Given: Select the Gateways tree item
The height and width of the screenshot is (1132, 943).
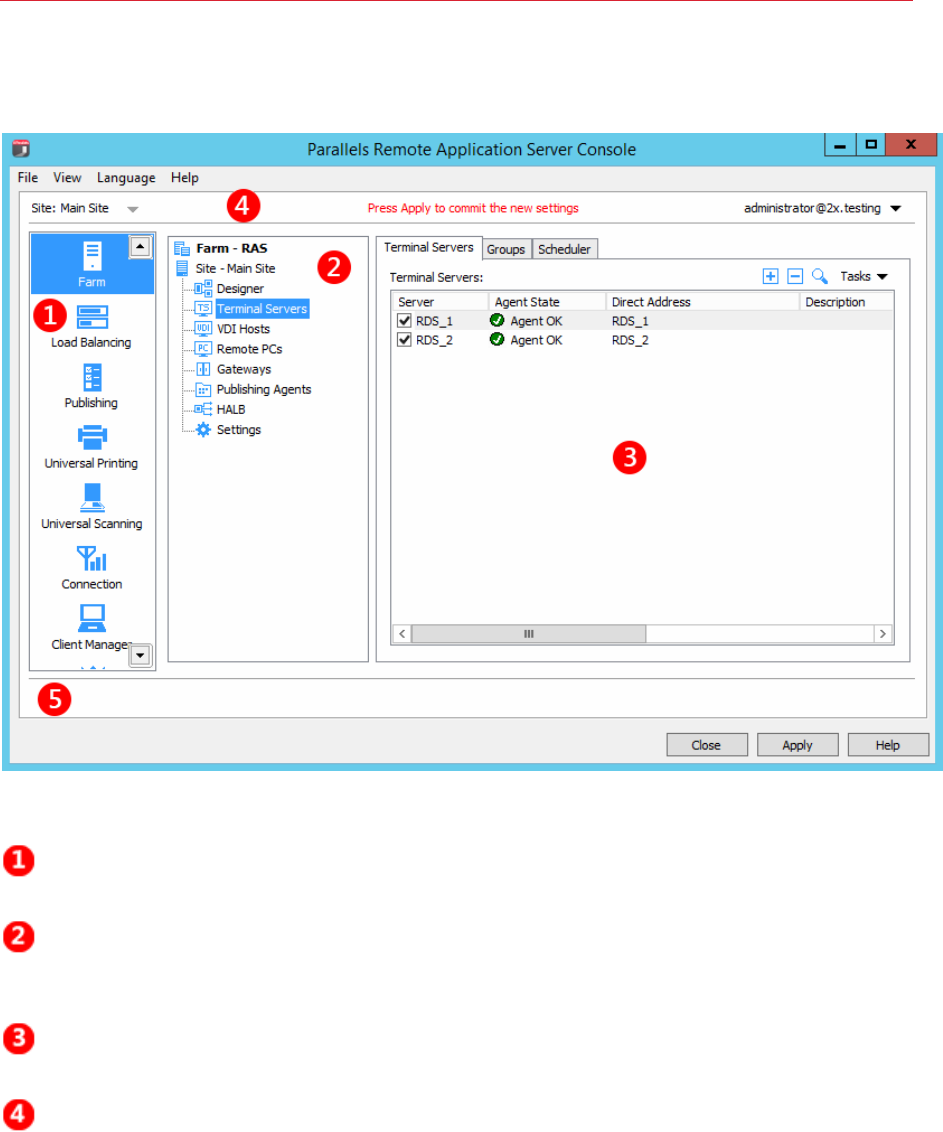Looking at the screenshot, I should pyautogui.click(x=244, y=370).
